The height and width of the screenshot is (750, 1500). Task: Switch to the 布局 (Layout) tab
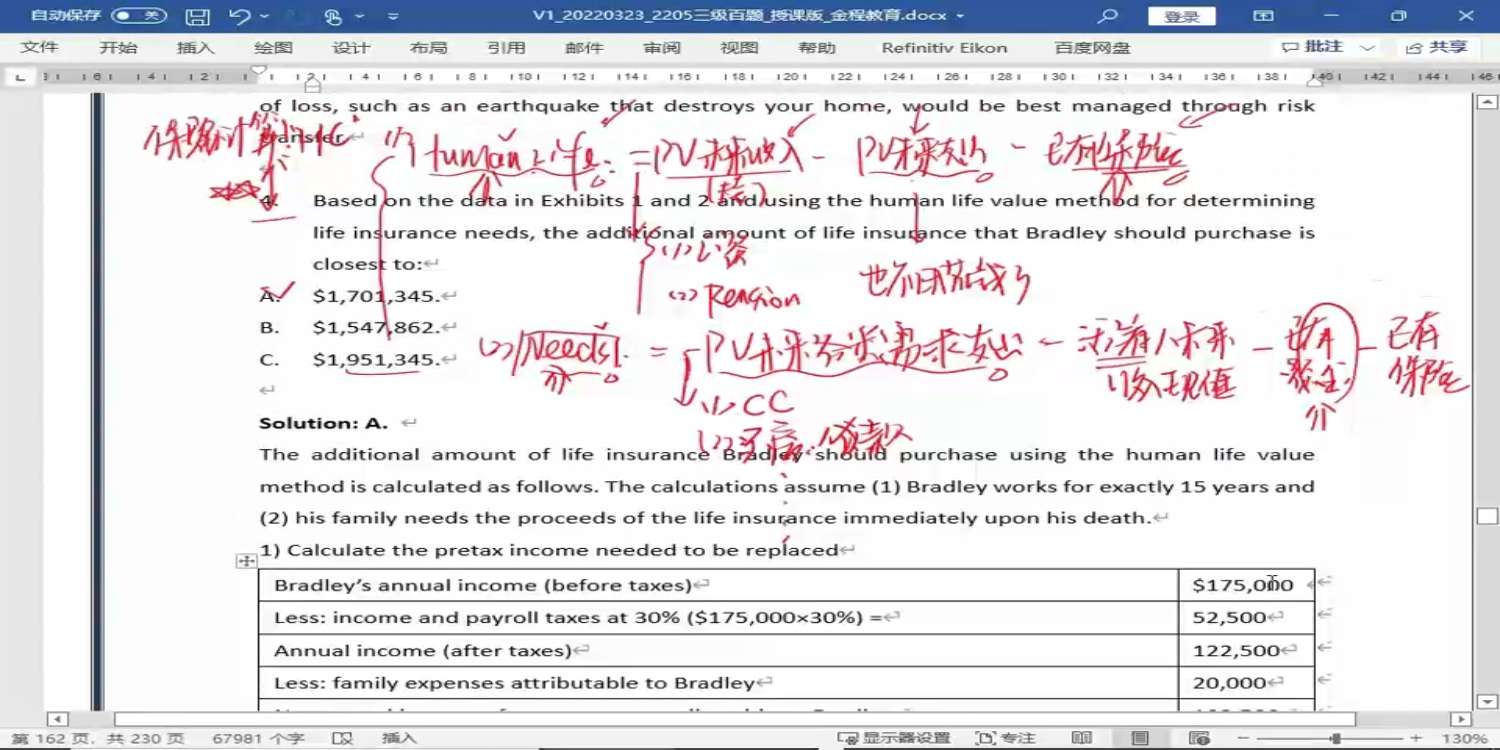point(428,48)
